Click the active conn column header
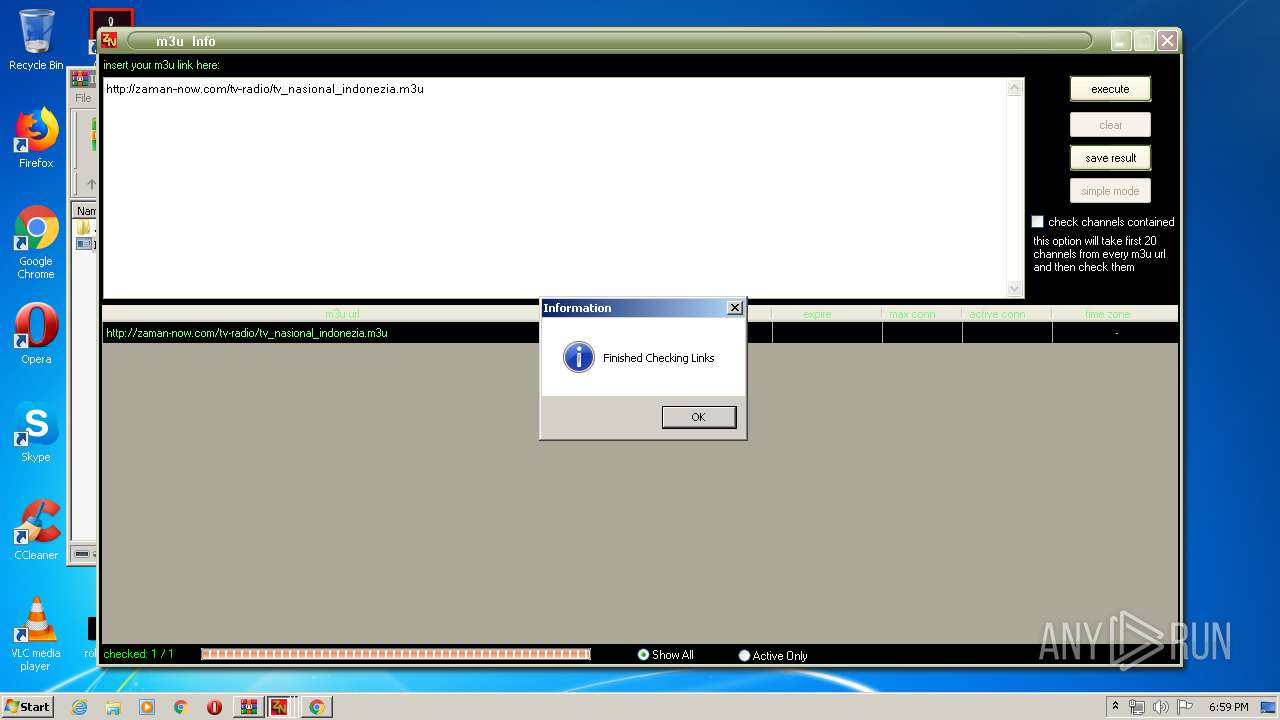Viewport: 1280px width, 720px height. point(1007,314)
